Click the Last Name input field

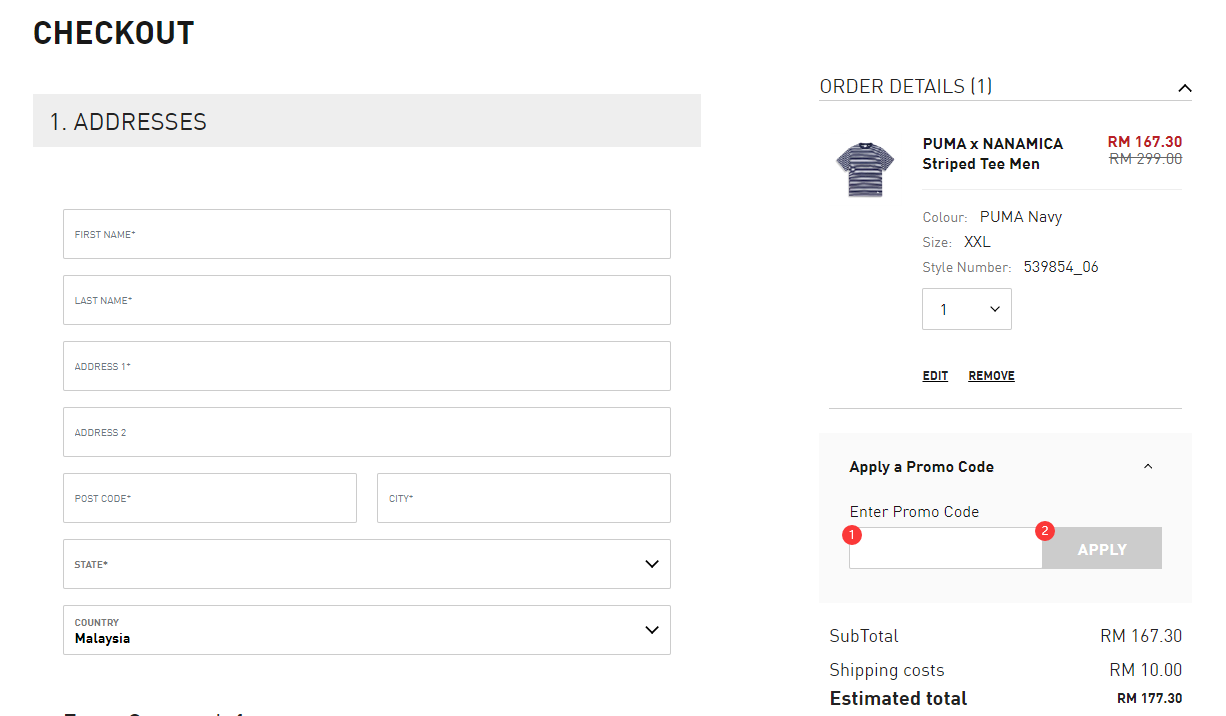(367, 300)
